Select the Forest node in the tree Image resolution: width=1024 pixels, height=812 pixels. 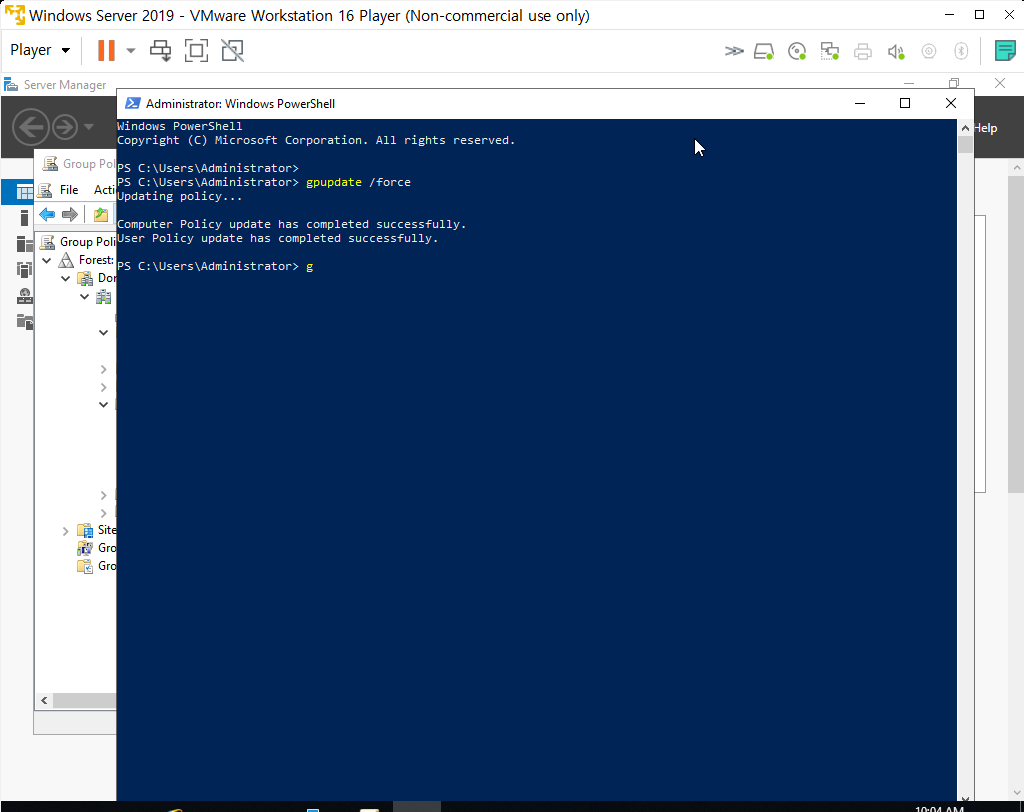[x=86, y=260]
